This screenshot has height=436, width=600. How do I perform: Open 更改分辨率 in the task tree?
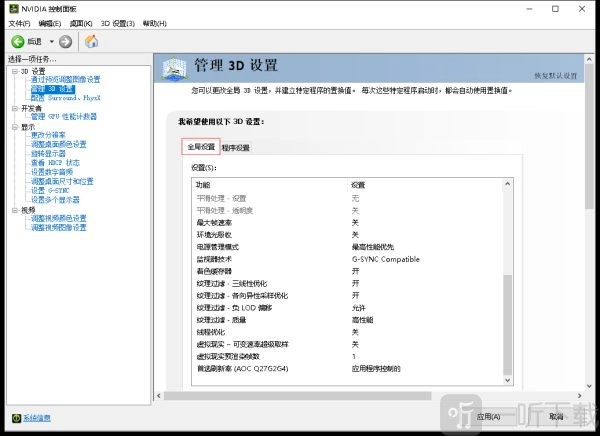48,135
